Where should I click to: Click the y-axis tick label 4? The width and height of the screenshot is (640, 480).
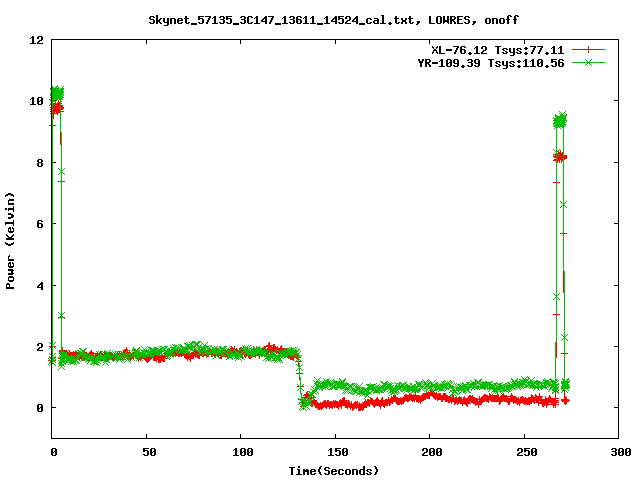click(40, 286)
